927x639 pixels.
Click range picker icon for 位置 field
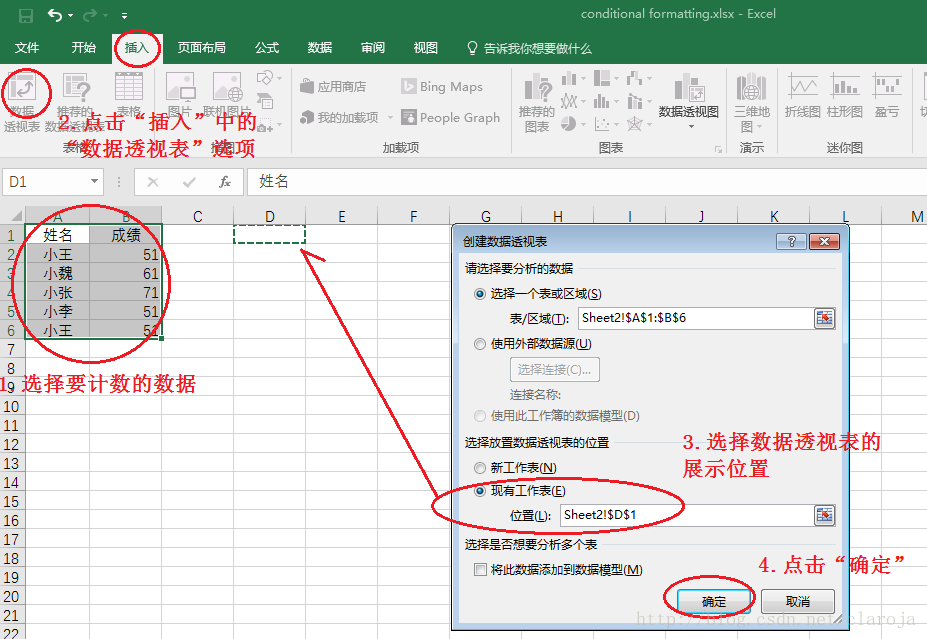(x=824, y=515)
